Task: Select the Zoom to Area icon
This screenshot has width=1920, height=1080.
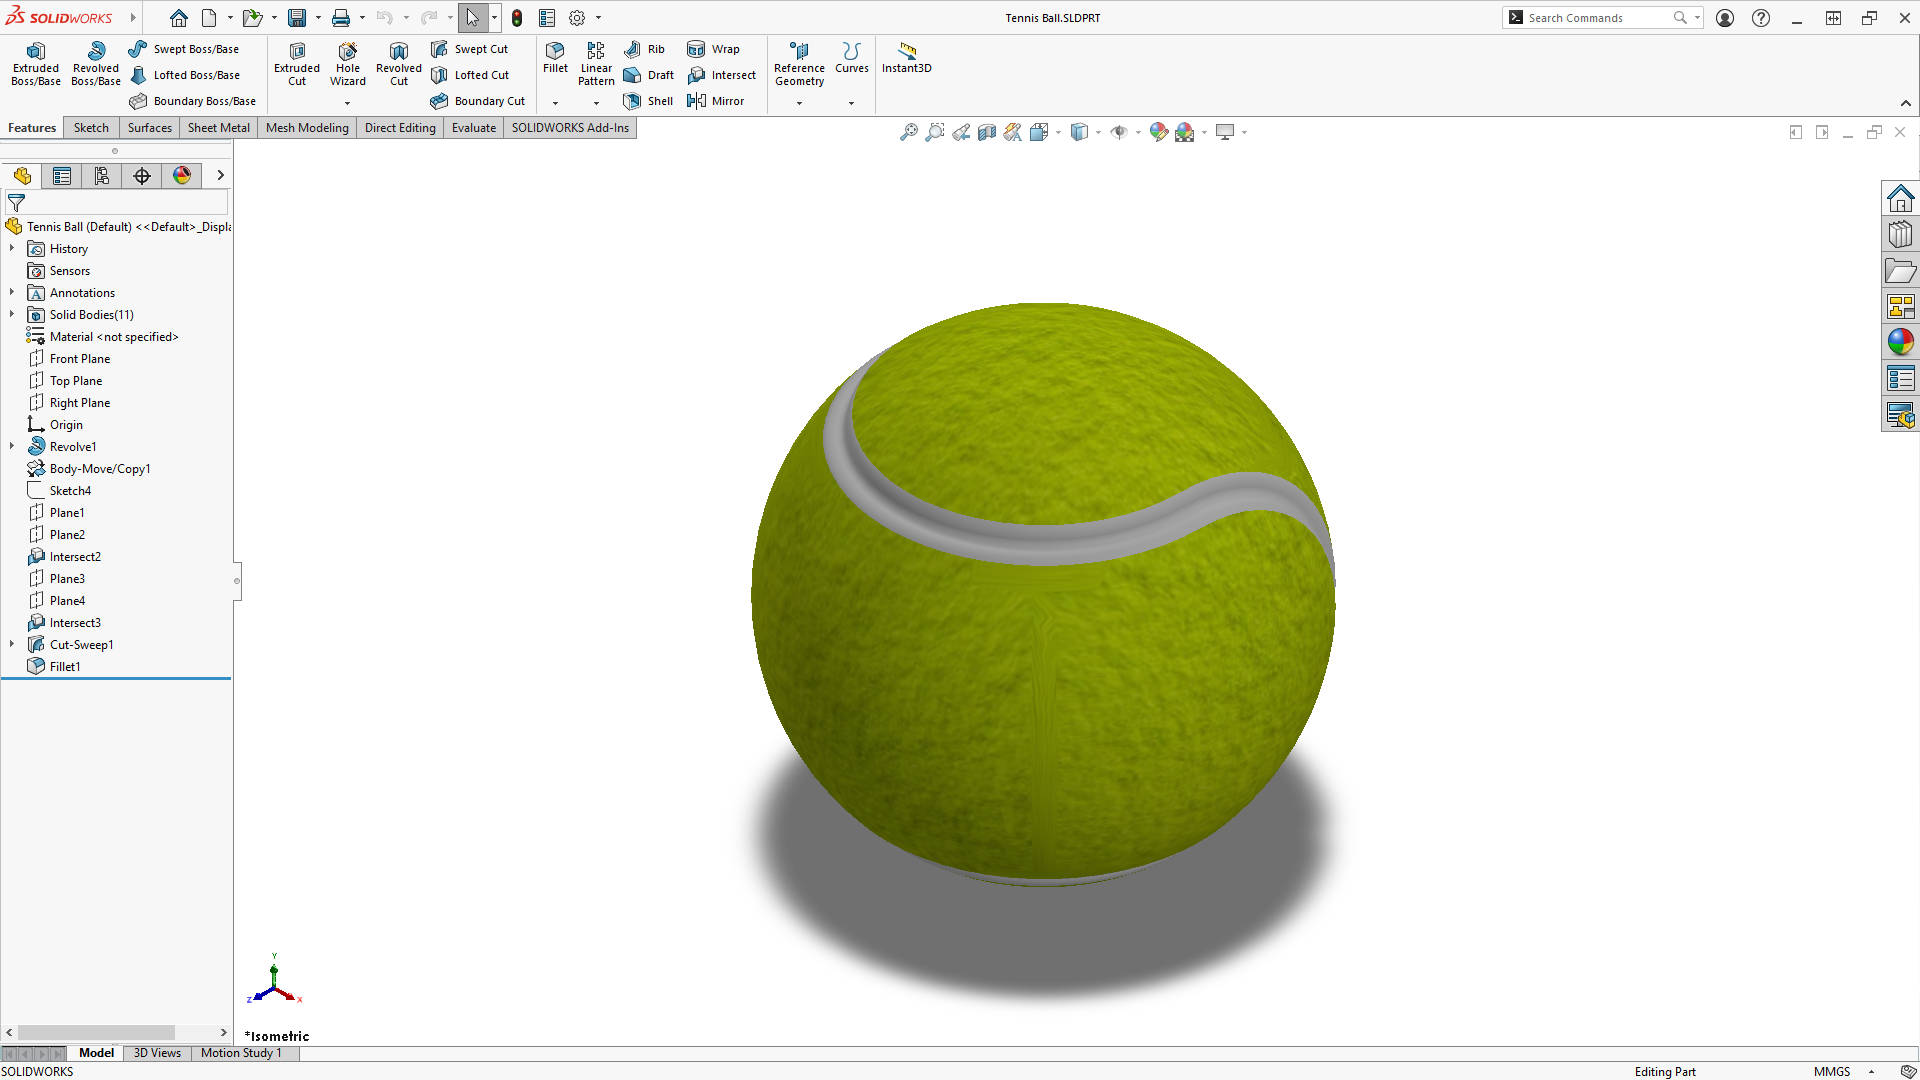Action: coord(935,131)
